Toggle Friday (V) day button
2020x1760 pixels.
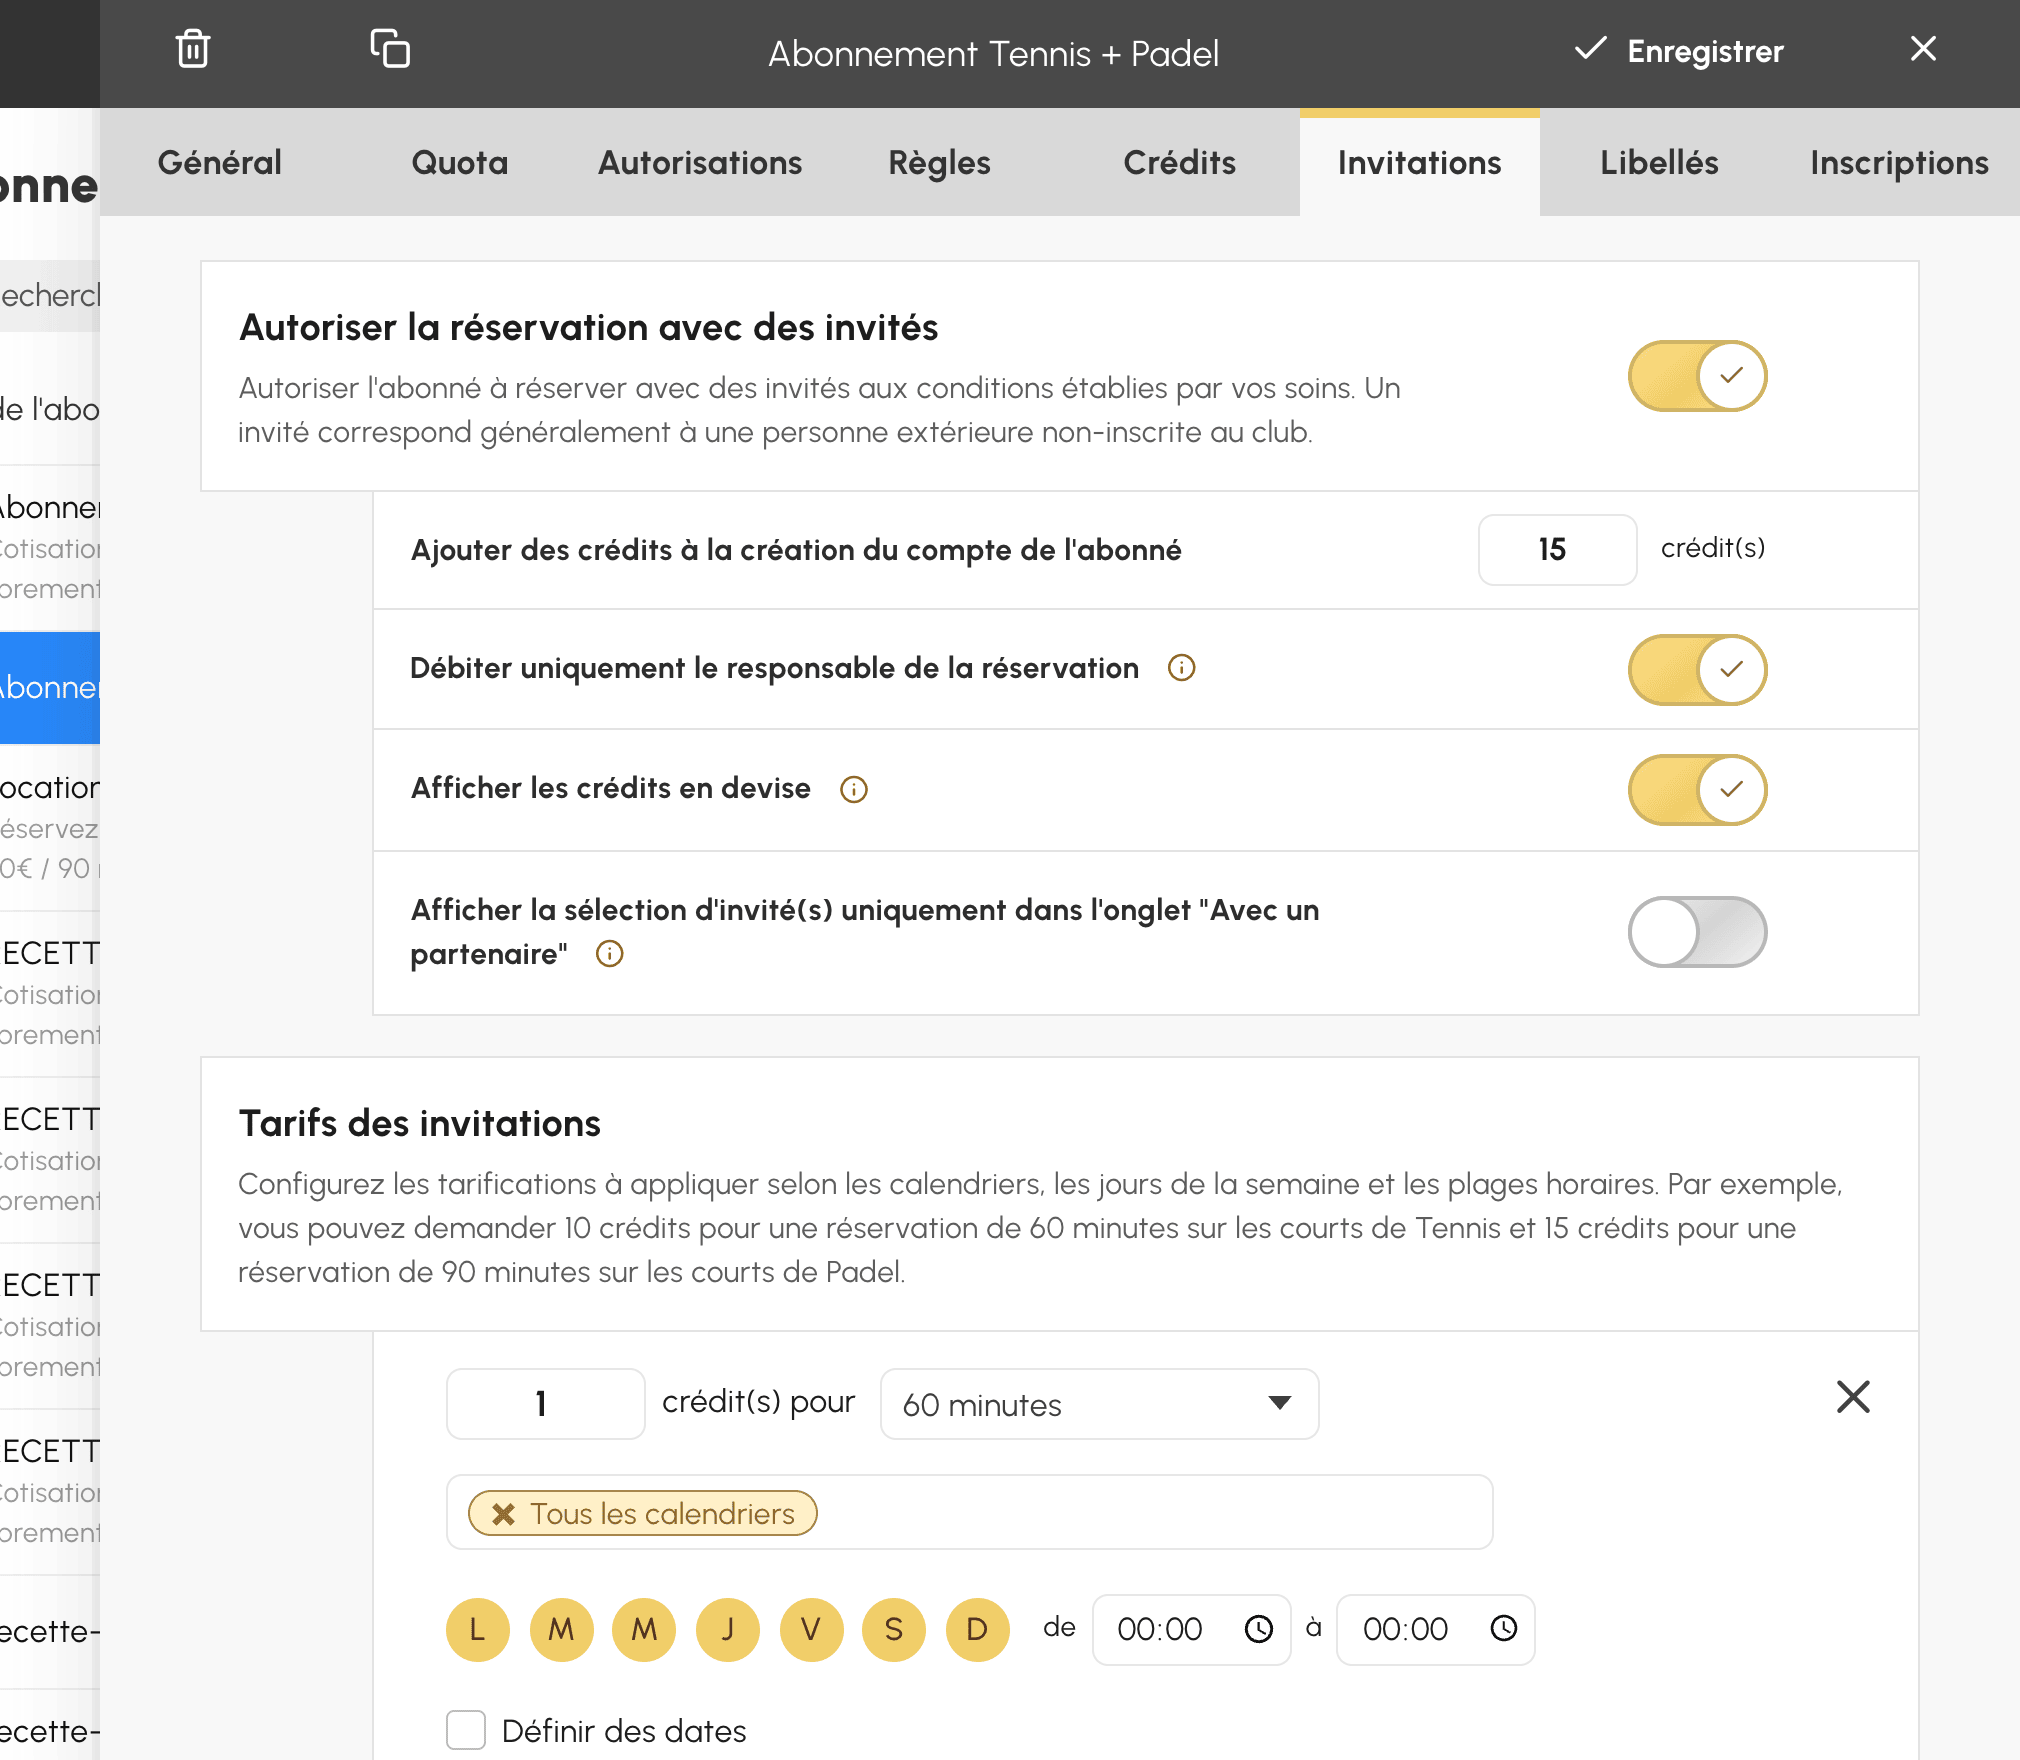(812, 1630)
